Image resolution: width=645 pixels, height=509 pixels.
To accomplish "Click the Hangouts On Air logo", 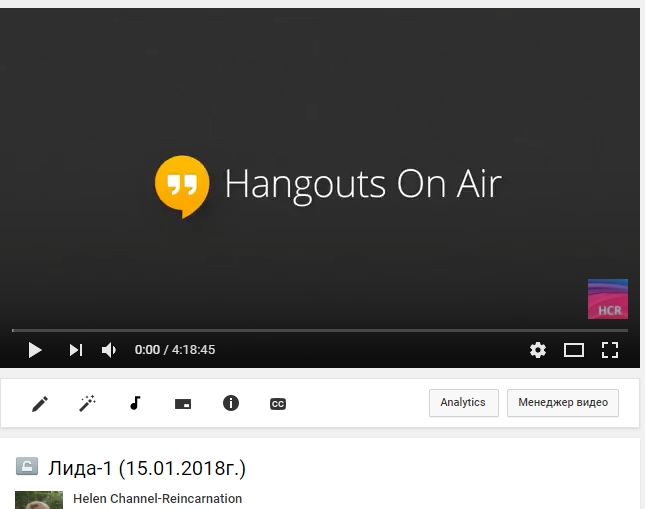I will point(182,186).
